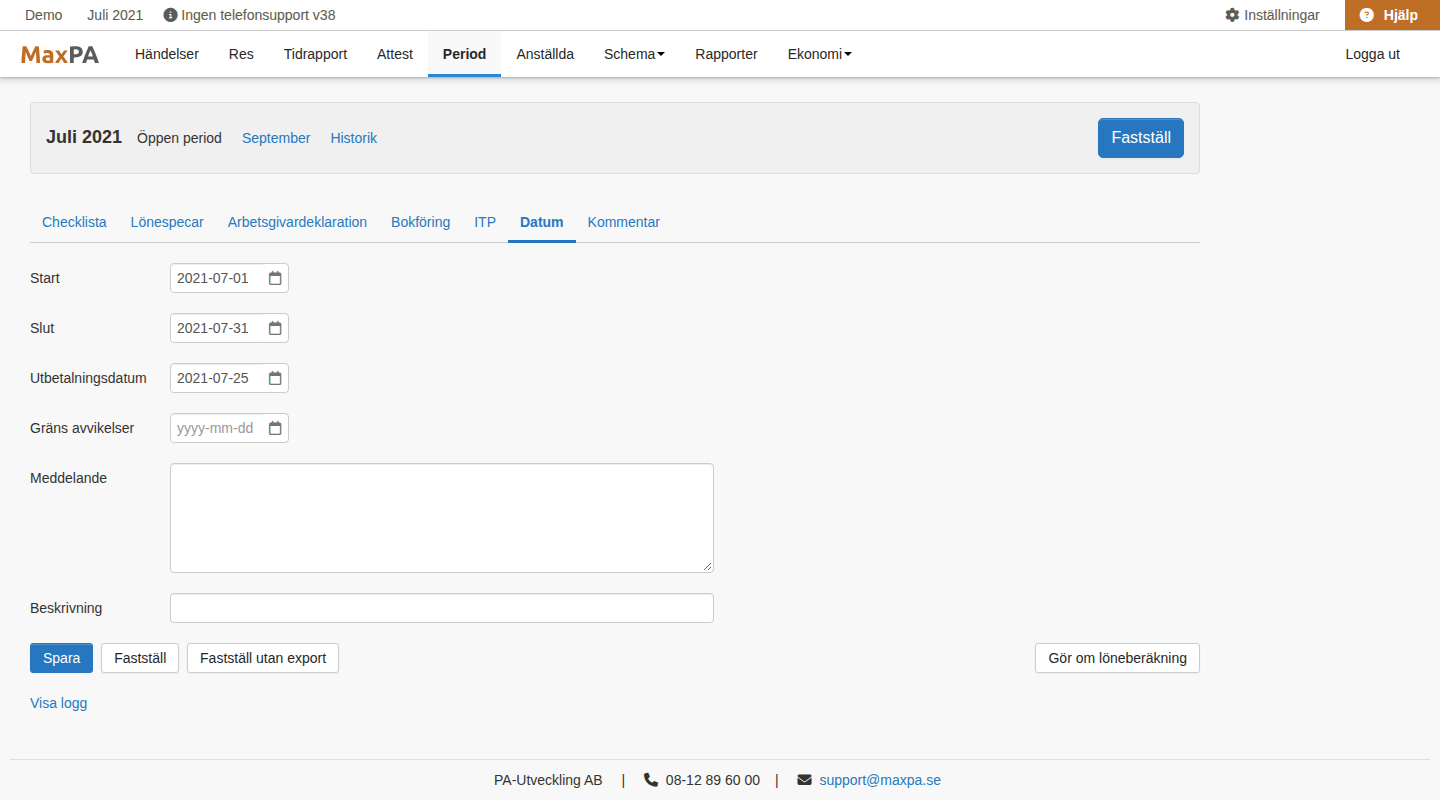Open the September period link
The width and height of the screenshot is (1440, 800).
coord(276,138)
